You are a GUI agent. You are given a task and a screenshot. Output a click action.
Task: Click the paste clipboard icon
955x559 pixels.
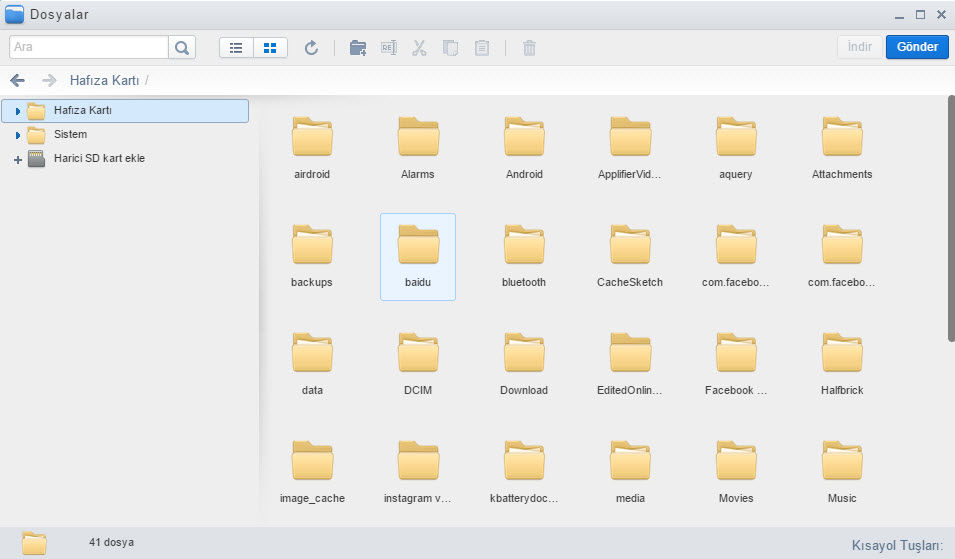482,47
